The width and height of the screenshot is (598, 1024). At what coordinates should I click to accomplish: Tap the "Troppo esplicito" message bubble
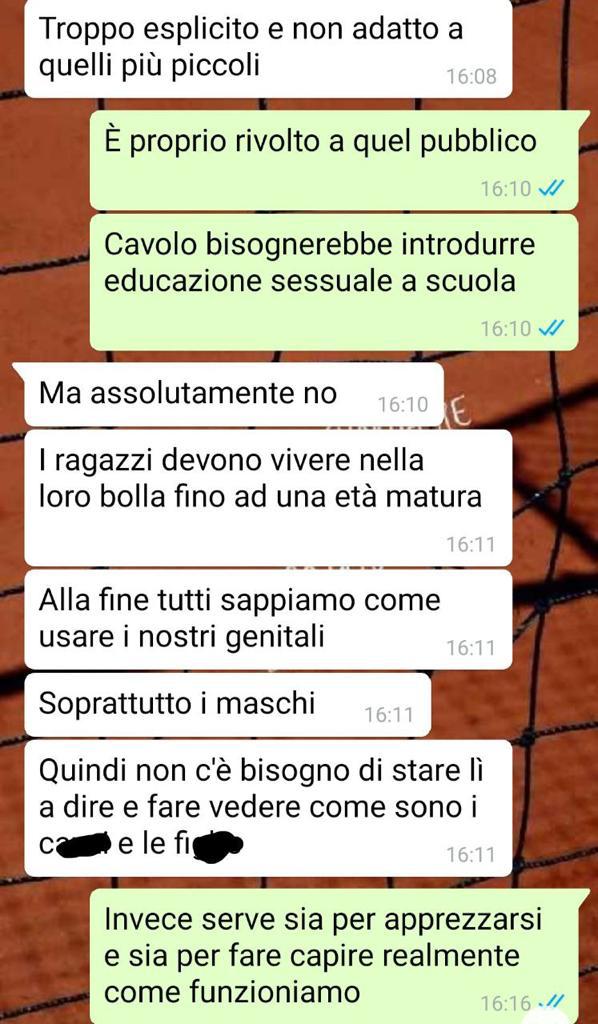268,48
